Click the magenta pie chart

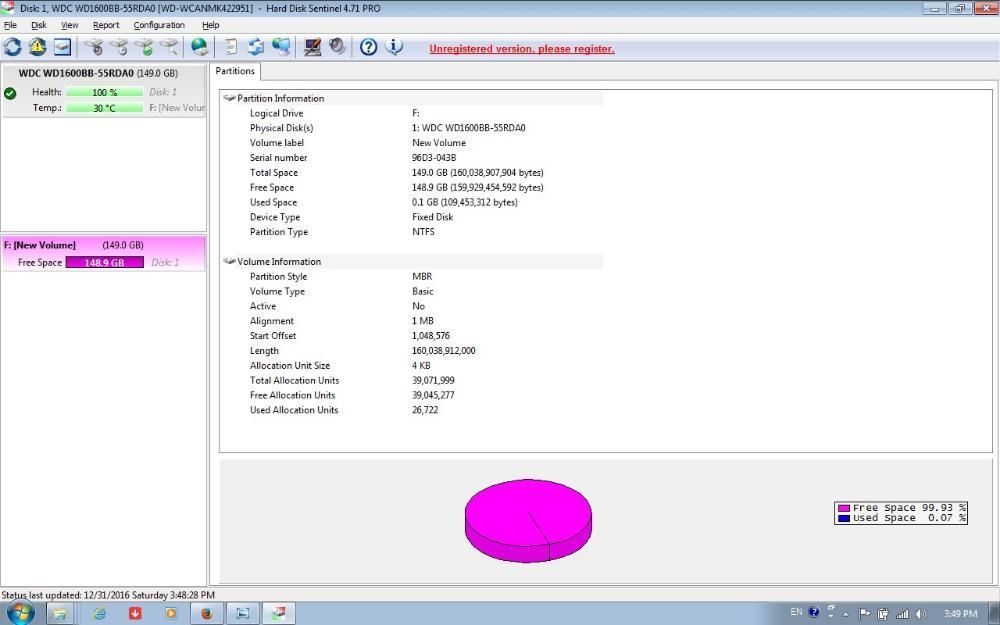[528, 520]
